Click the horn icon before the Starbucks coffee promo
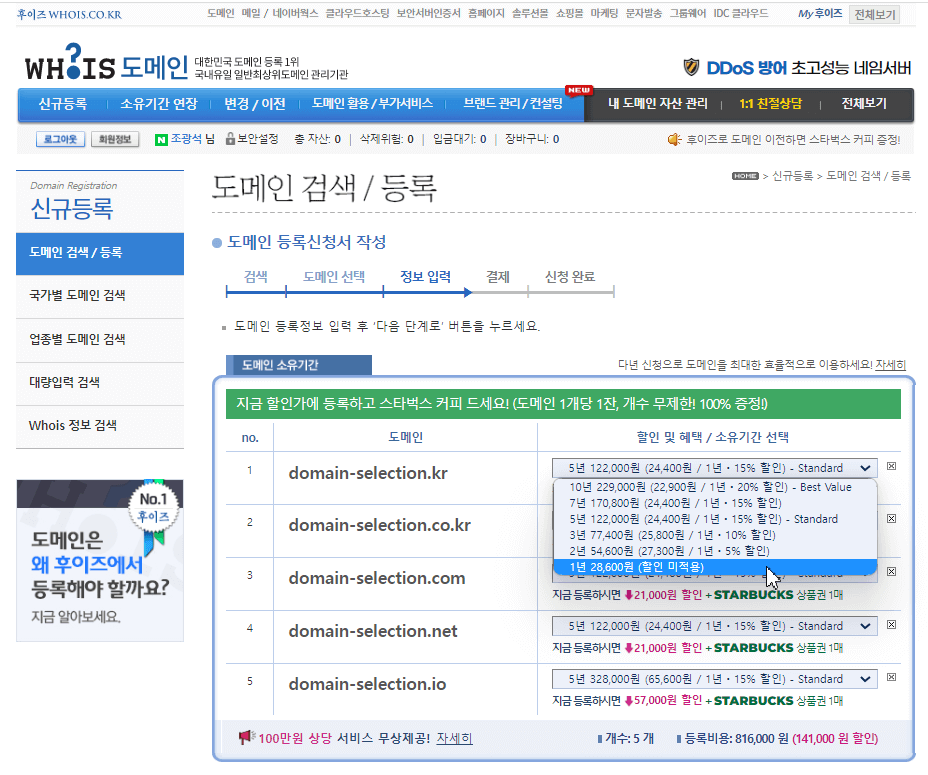The height and width of the screenshot is (775, 928). (x=672, y=139)
